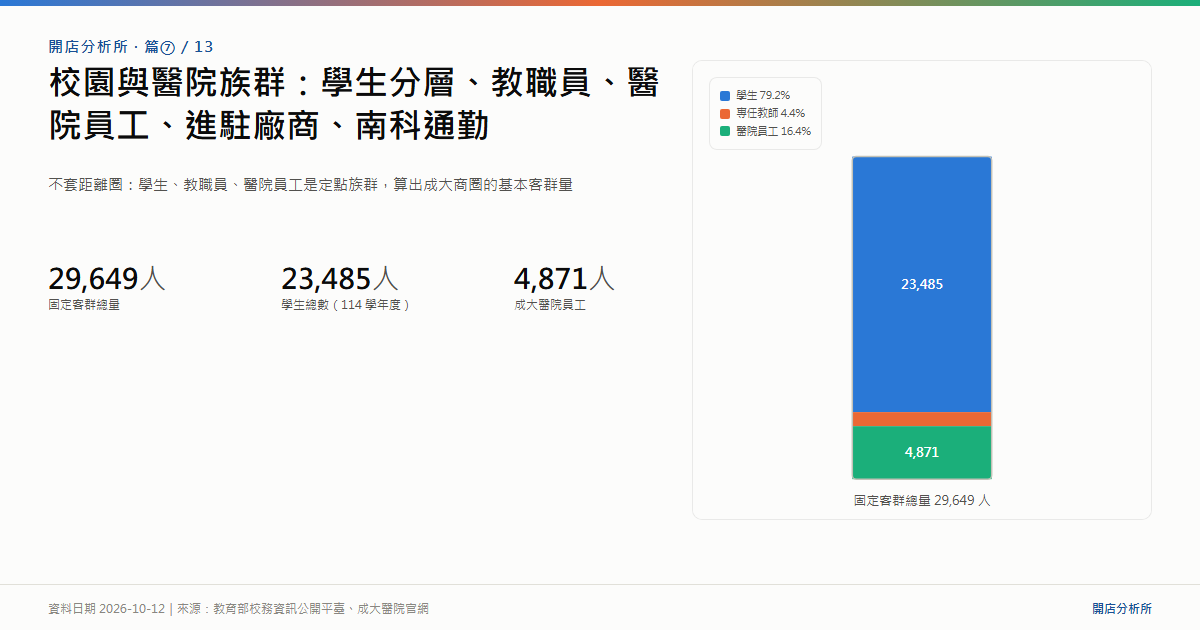Click the thin orange bar segment
The image size is (1200, 630).
pyautogui.click(x=922, y=419)
